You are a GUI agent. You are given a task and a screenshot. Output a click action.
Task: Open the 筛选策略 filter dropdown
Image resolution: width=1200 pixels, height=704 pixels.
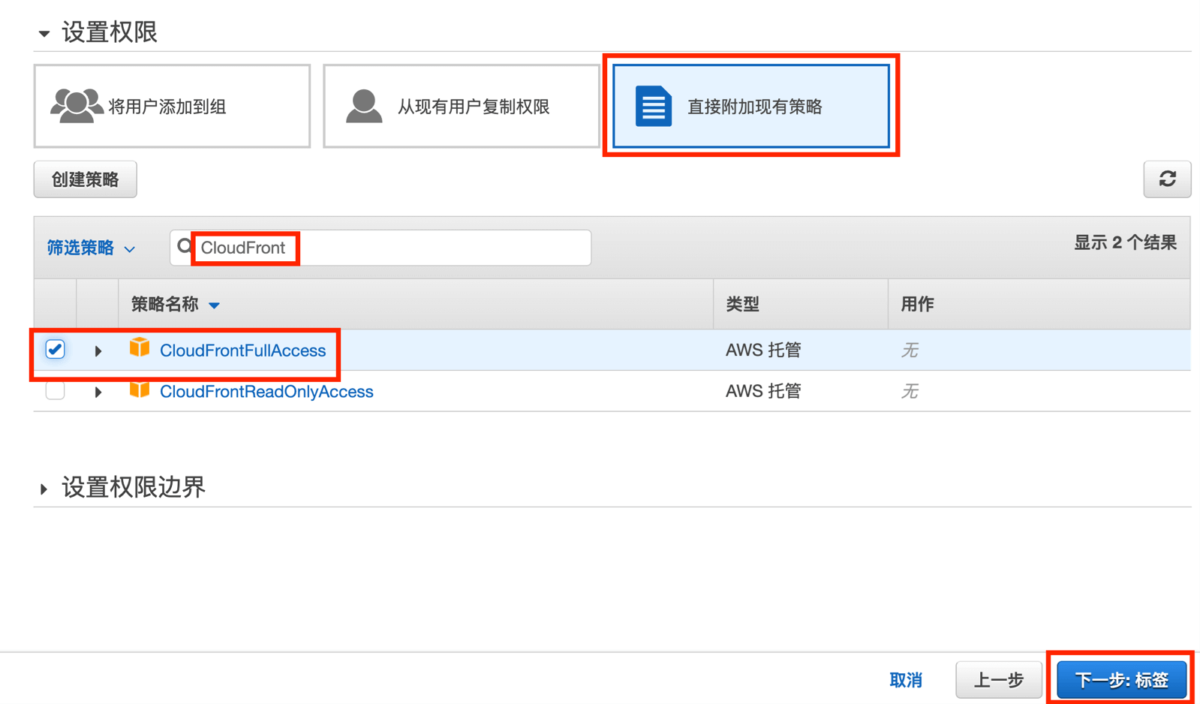[x=91, y=247]
